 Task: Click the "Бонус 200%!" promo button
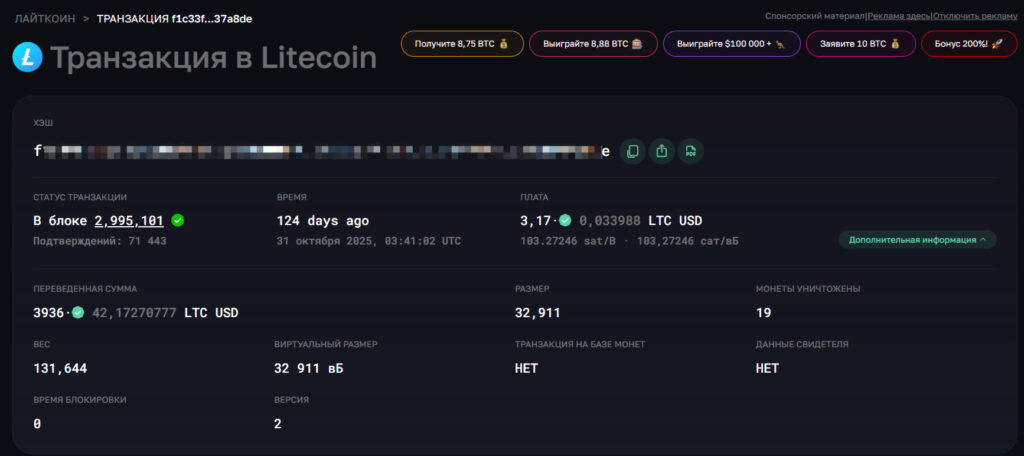[x=968, y=44]
